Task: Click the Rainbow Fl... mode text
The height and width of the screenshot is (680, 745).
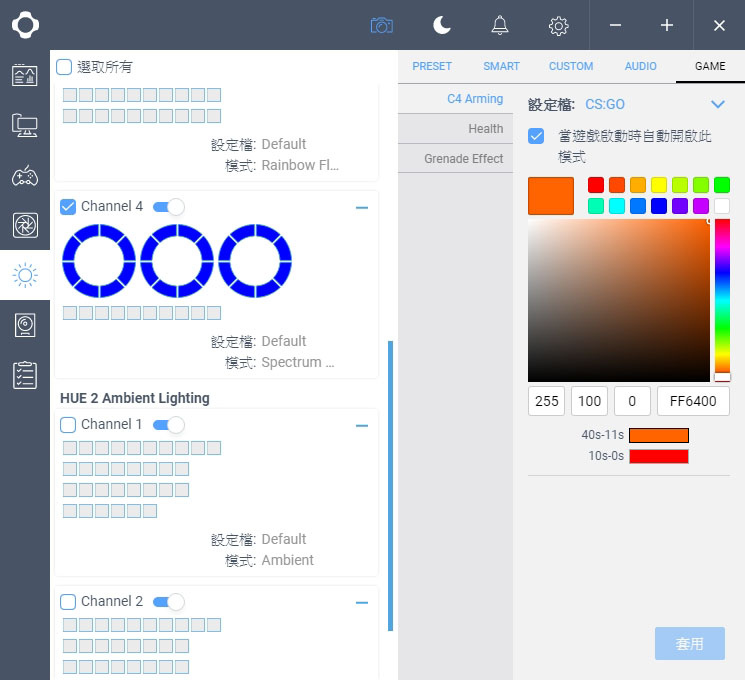Action: 300,165
